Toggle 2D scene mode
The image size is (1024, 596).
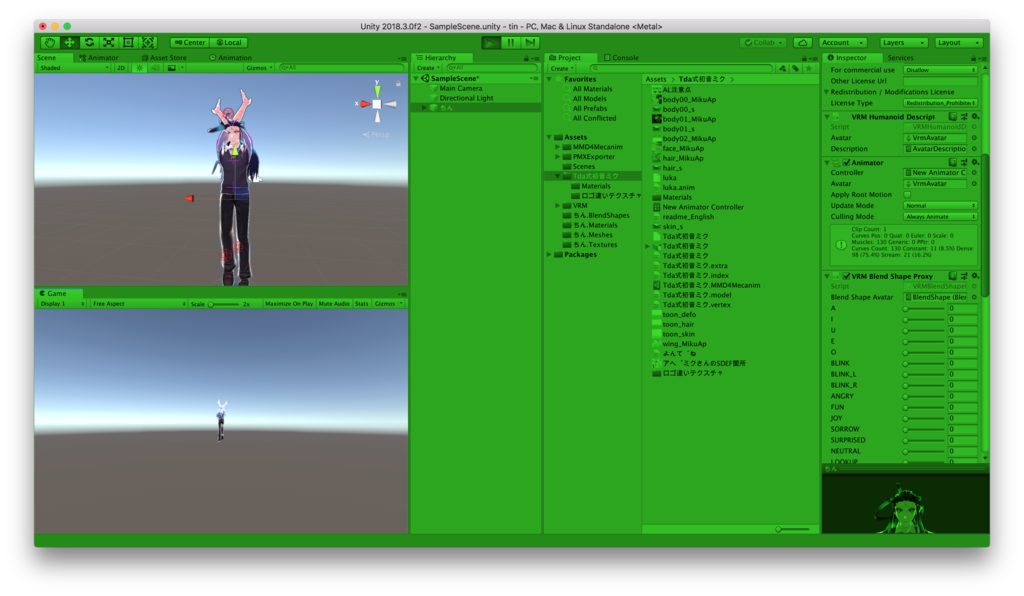click(x=121, y=67)
